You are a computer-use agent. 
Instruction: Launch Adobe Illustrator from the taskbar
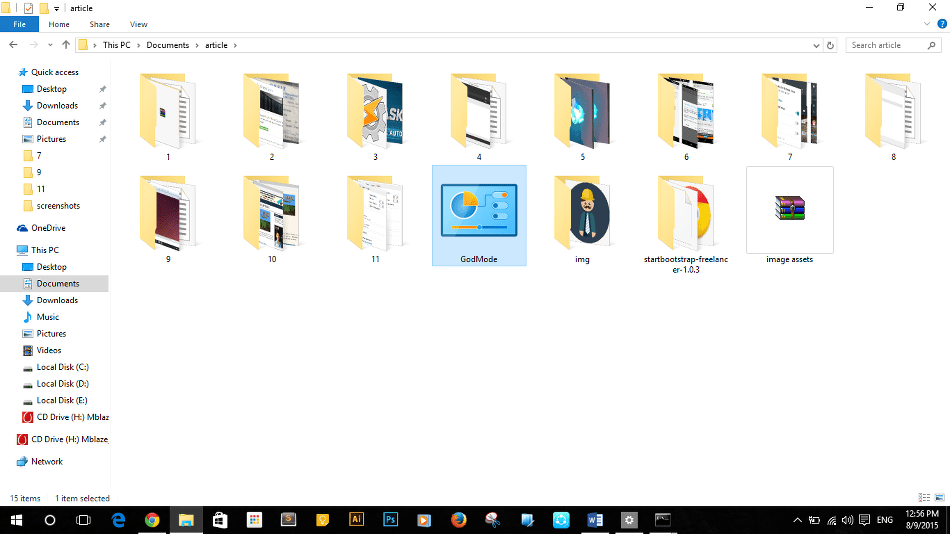pyautogui.click(x=356, y=520)
